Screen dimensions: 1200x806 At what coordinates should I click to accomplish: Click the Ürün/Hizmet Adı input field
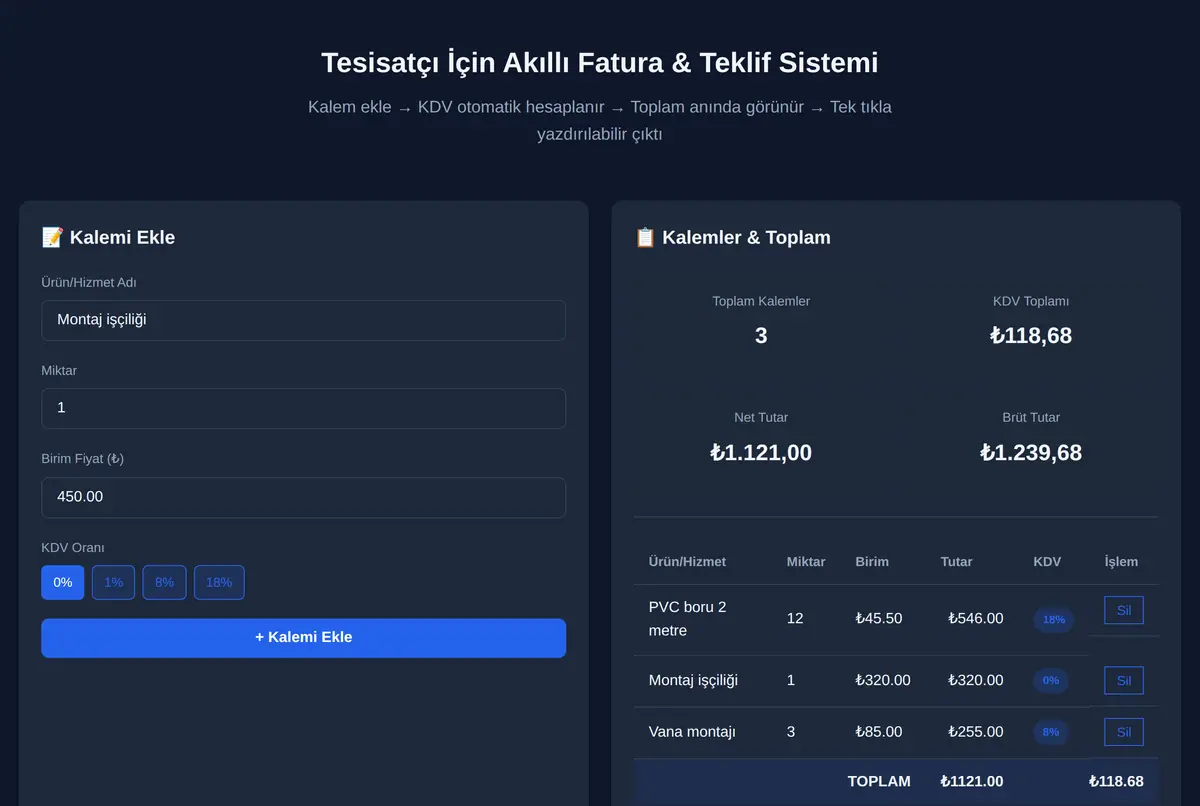click(x=303, y=320)
